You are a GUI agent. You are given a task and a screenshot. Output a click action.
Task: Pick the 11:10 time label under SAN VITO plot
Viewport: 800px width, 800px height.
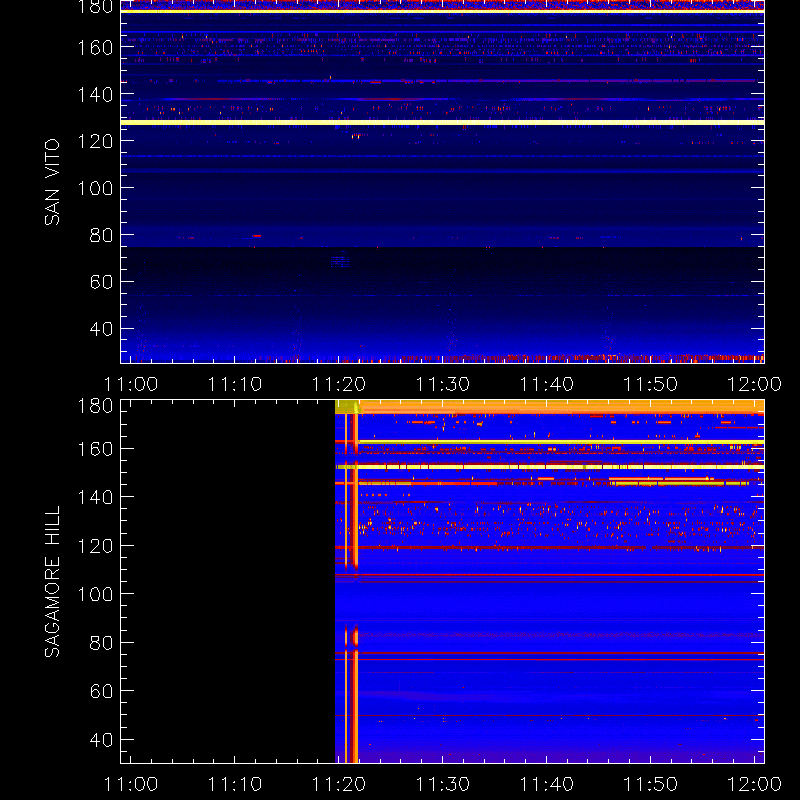[235, 384]
